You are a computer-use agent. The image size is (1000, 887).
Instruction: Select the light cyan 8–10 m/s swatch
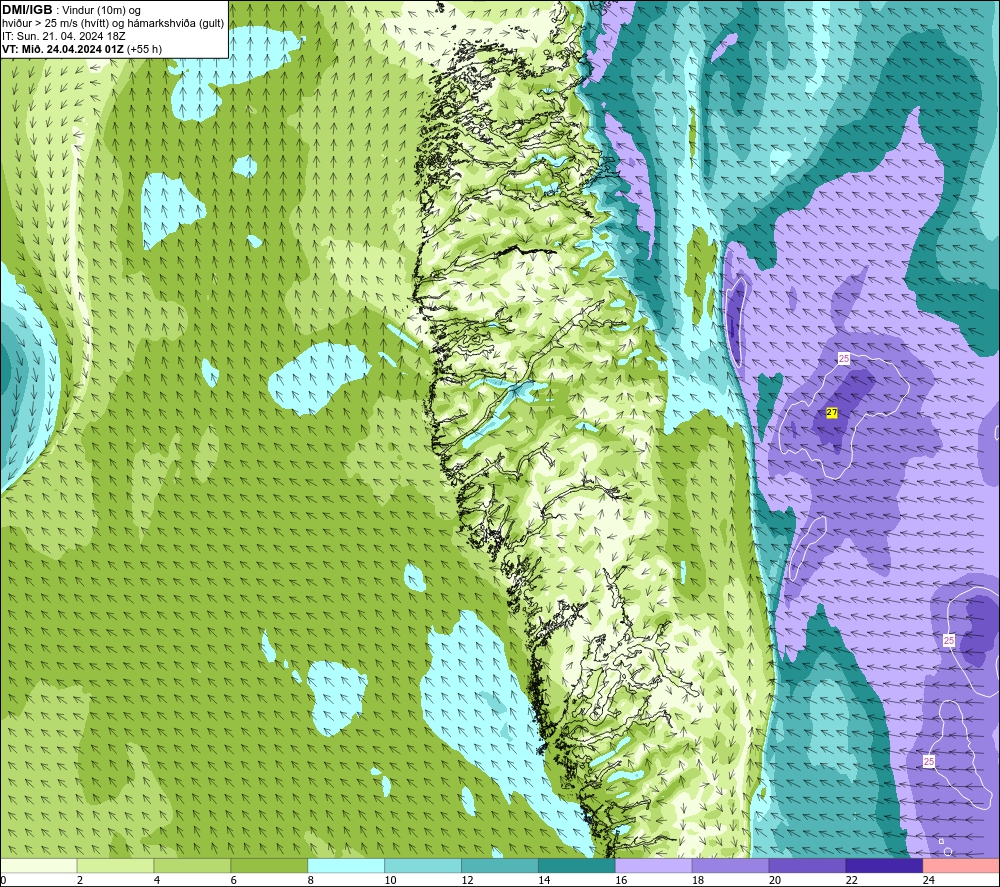346,866
